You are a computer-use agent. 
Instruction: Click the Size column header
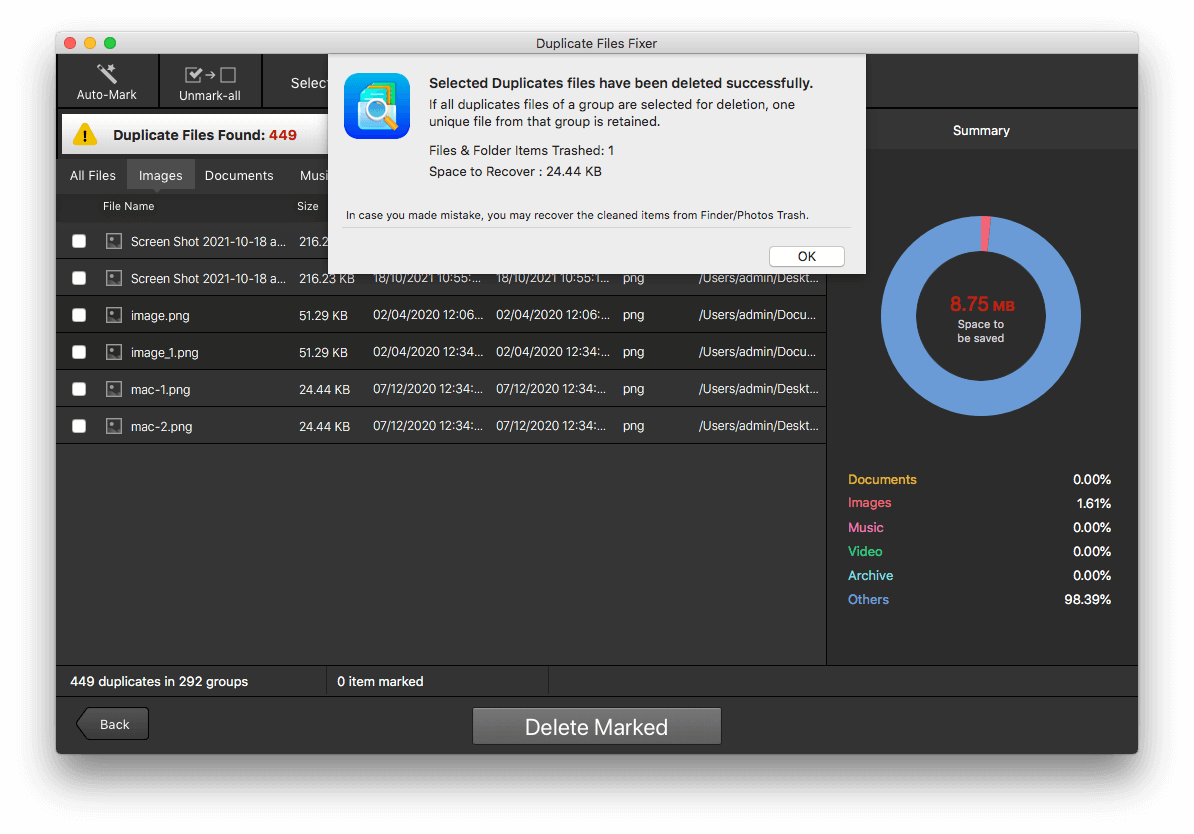(x=308, y=206)
